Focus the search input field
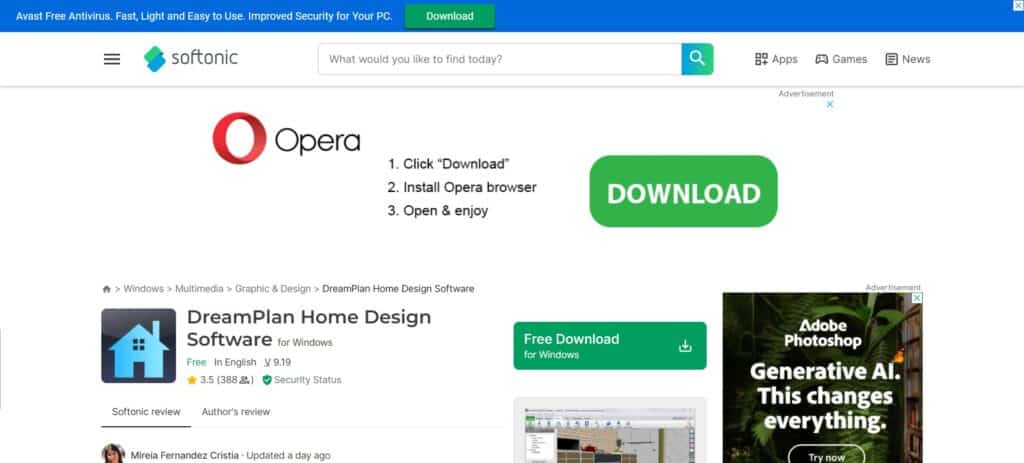Viewport: 1024px width, 463px height. 500,59
